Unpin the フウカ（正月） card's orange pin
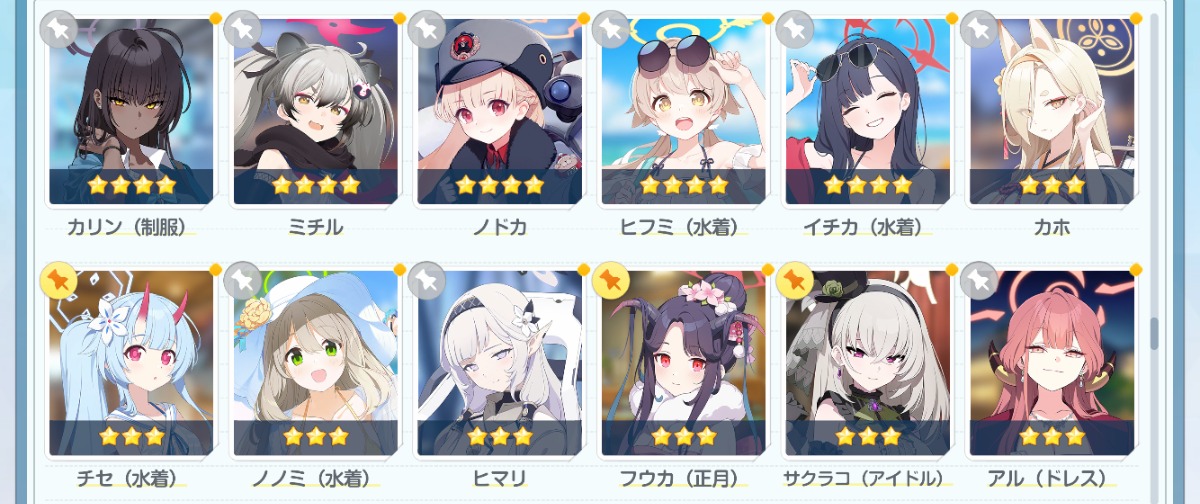 [611, 281]
